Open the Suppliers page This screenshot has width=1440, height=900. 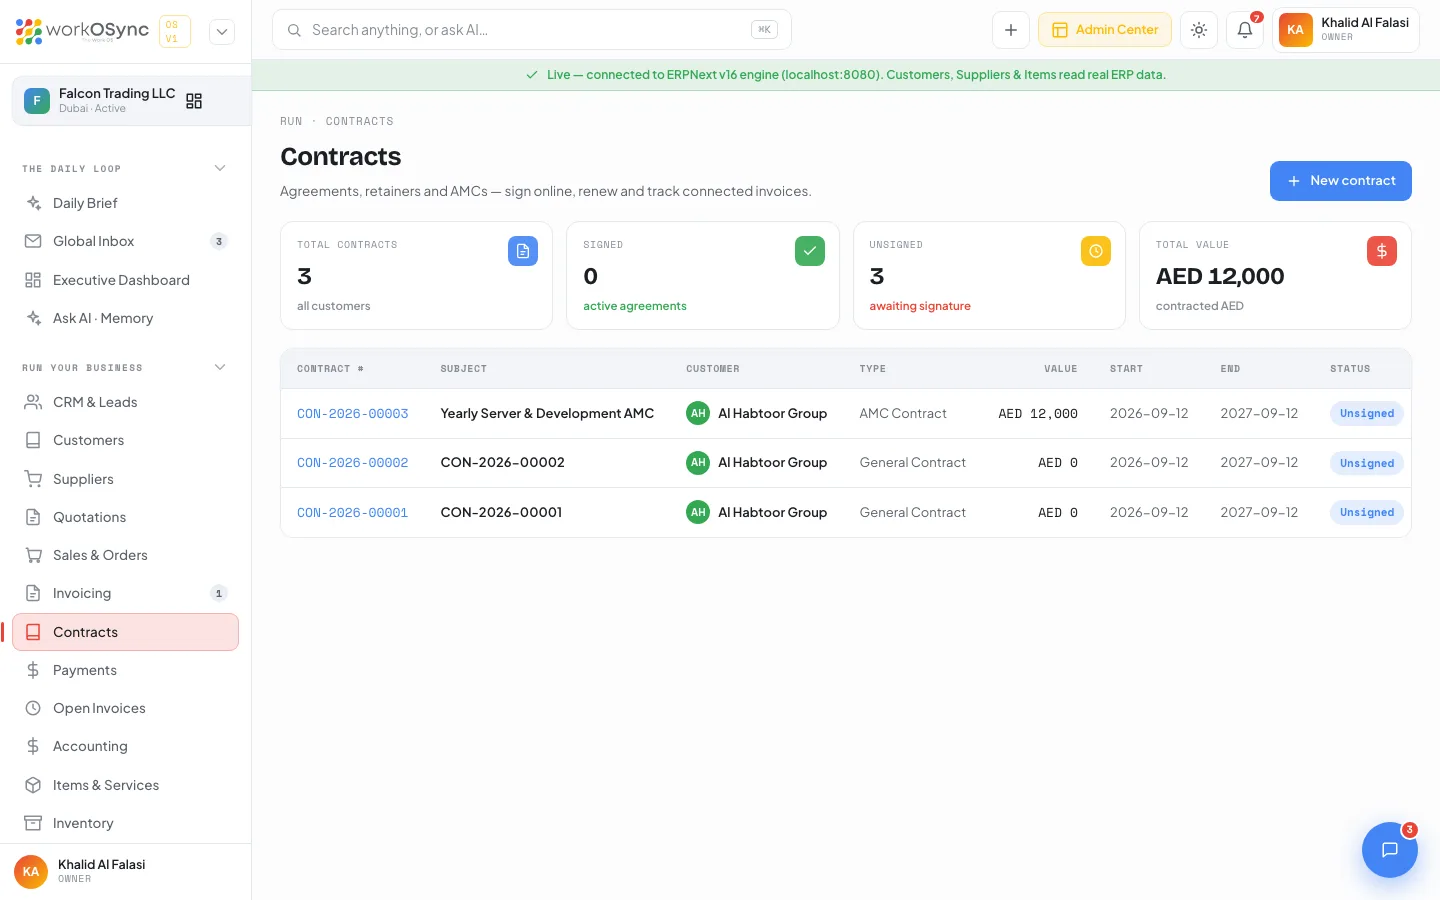126,479
